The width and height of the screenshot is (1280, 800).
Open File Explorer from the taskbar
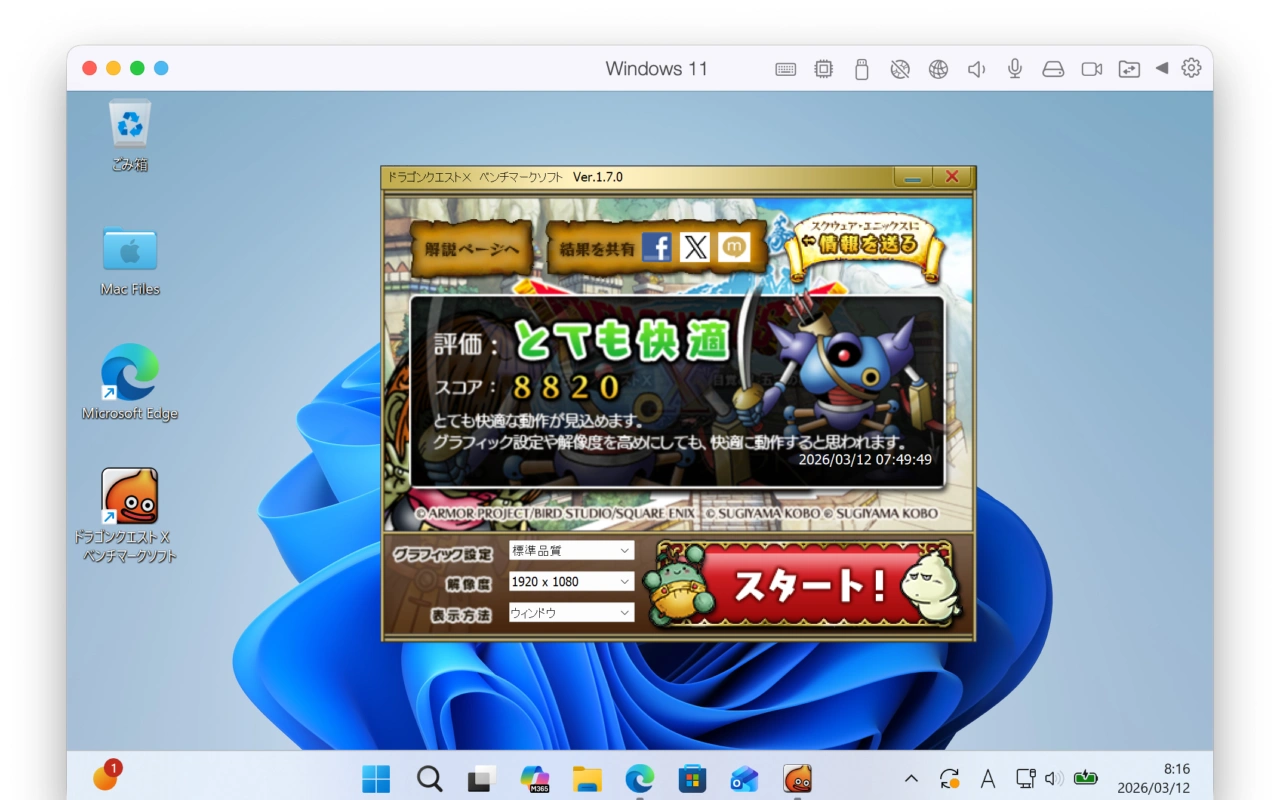(x=586, y=778)
